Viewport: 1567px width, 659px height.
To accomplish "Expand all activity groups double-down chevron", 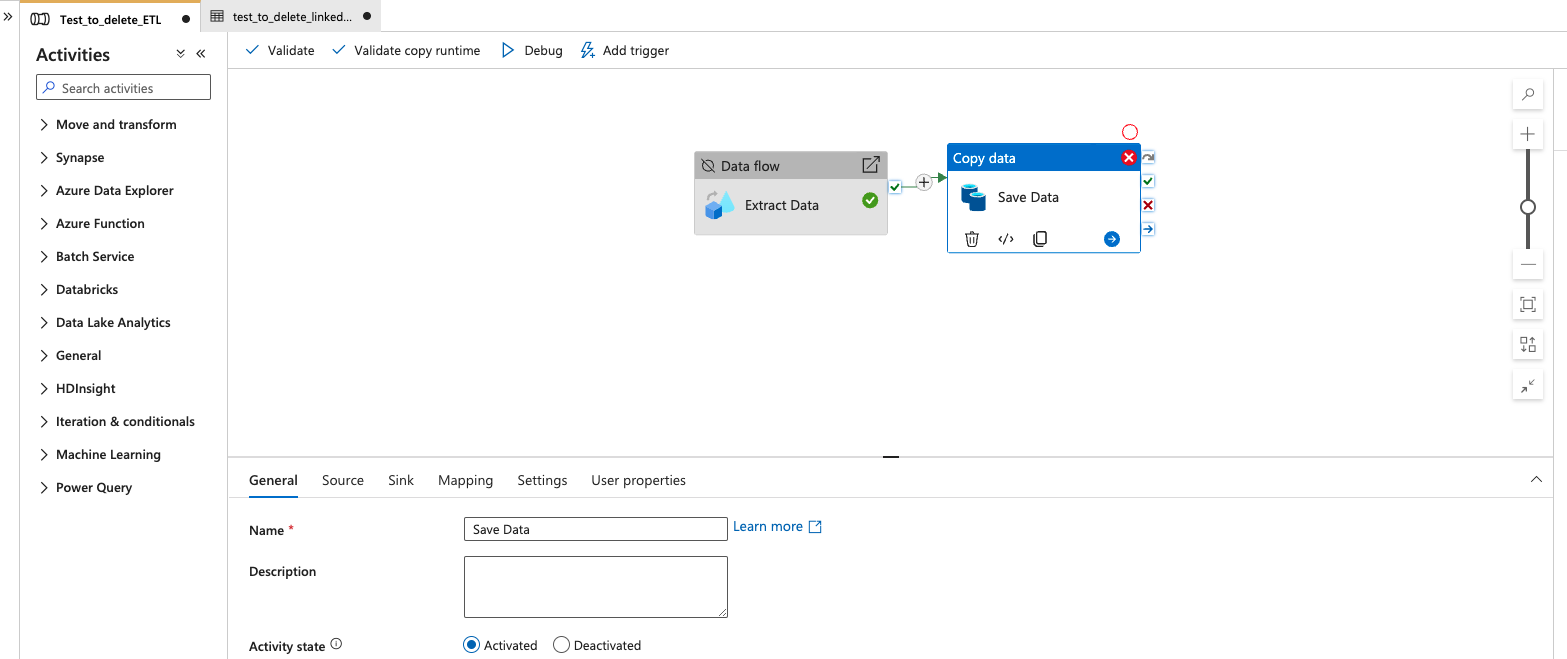I will tap(181, 54).
